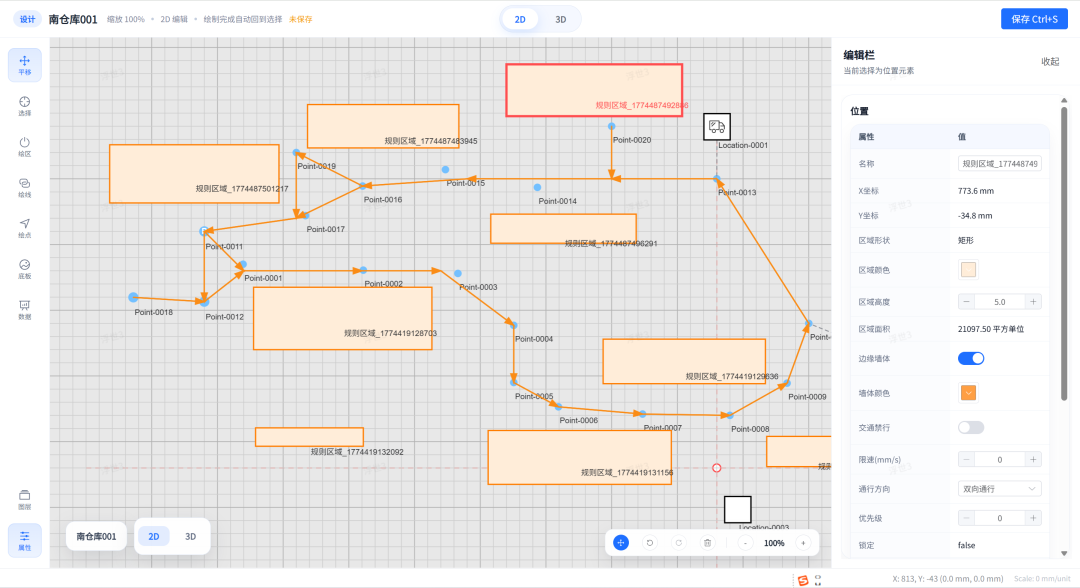Switch to 2D view in top bar
Screen dimensions: 1080x588
(520, 19)
